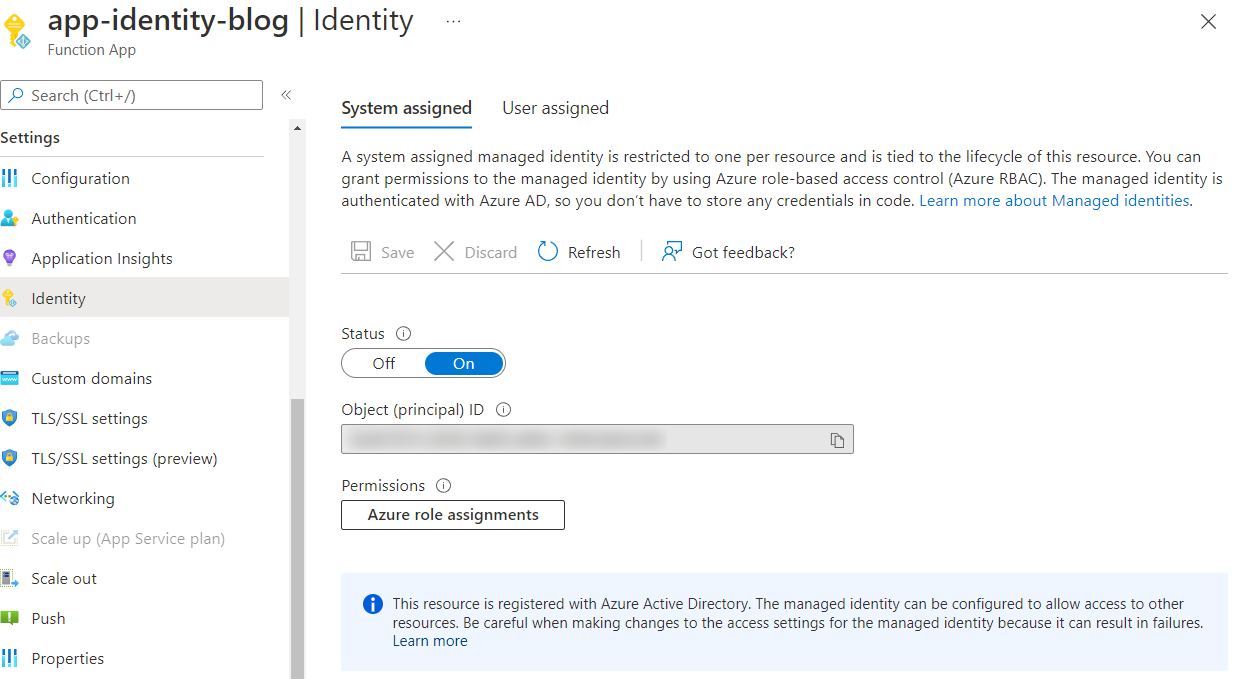The height and width of the screenshot is (679, 1238).
Task: Open Custom domains settings
Action: point(91,378)
